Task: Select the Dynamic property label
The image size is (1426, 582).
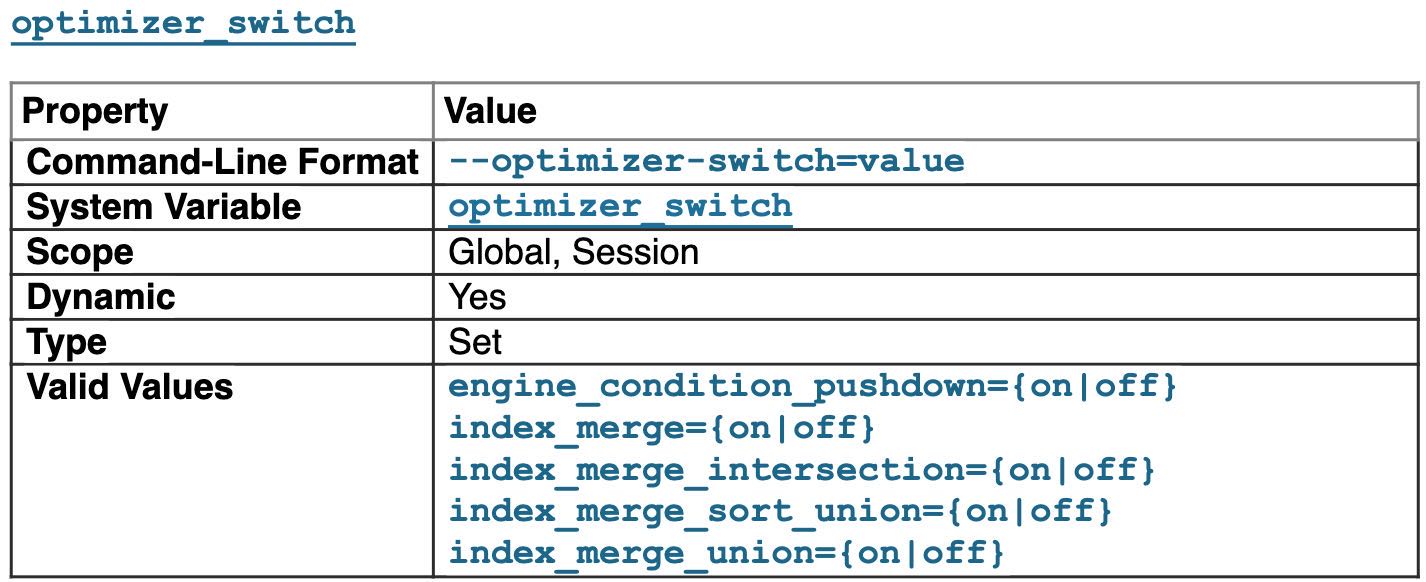Action: point(100,297)
